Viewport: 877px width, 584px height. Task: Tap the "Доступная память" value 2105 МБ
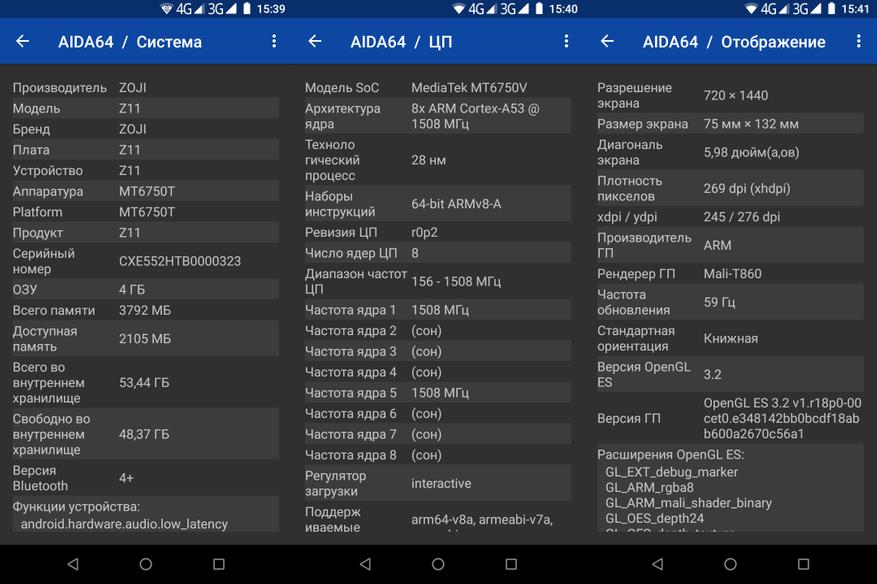pos(145,339)
